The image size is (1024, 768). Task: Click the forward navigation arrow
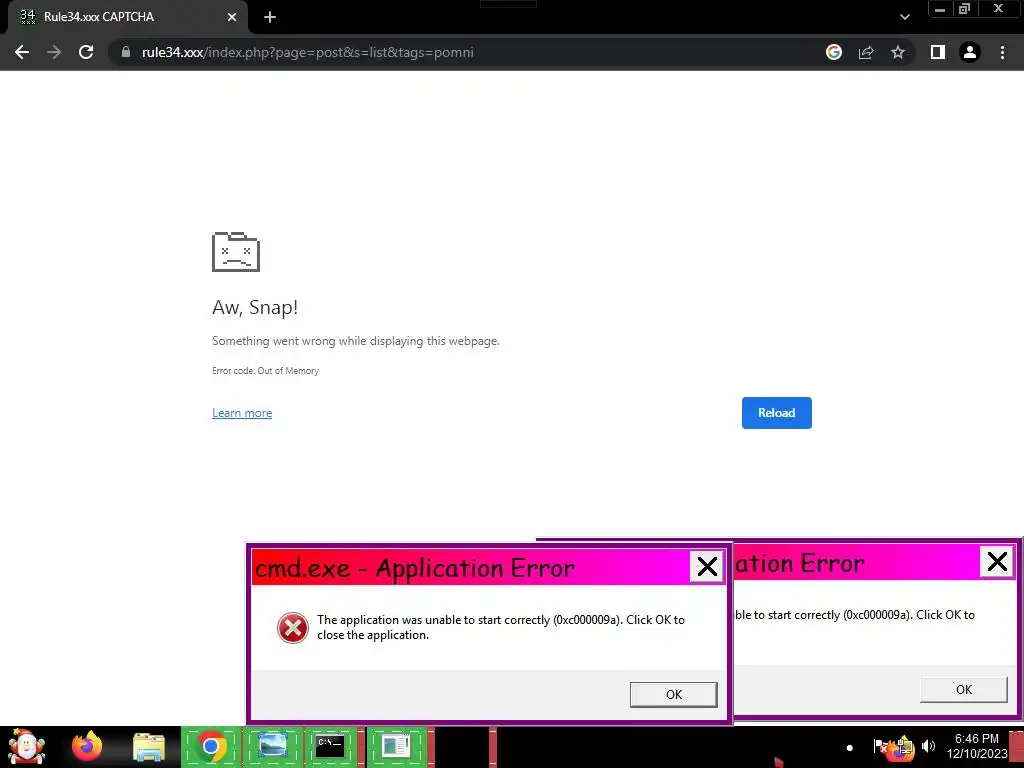click(x=54, y=52)
